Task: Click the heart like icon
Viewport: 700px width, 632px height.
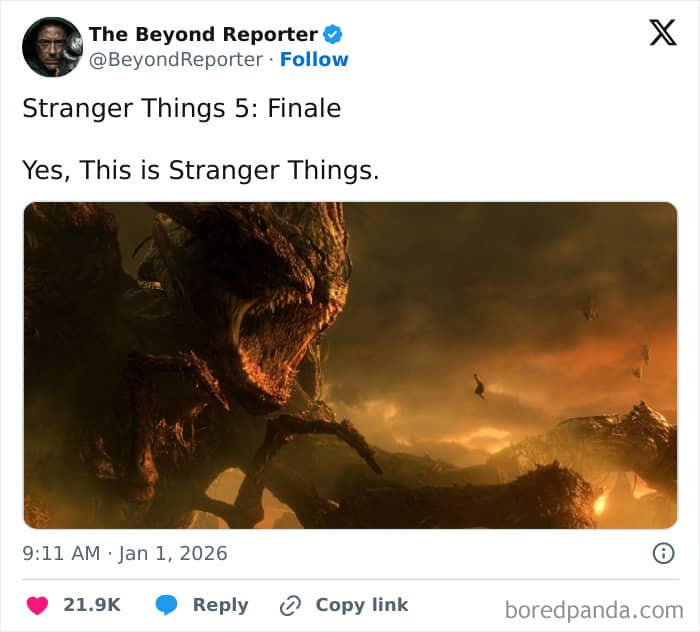Action: pyautogui.click(x=39, y=605)
